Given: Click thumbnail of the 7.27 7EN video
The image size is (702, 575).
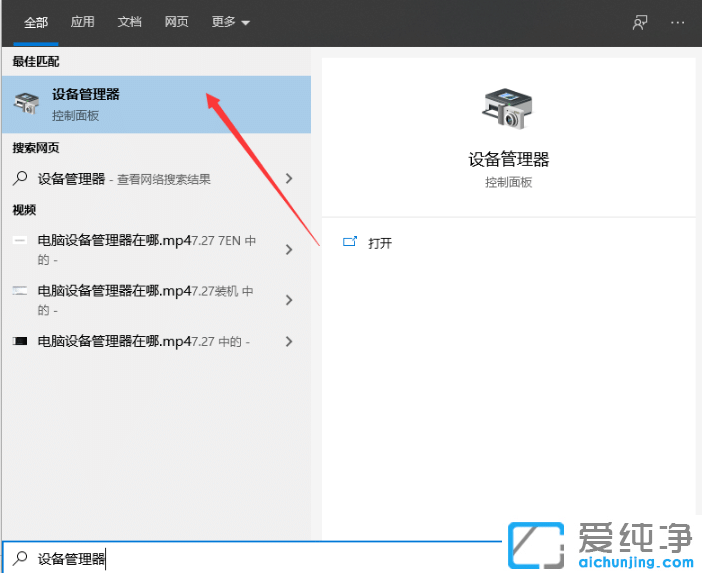Looking at the screenshot, I should point(20,240).
